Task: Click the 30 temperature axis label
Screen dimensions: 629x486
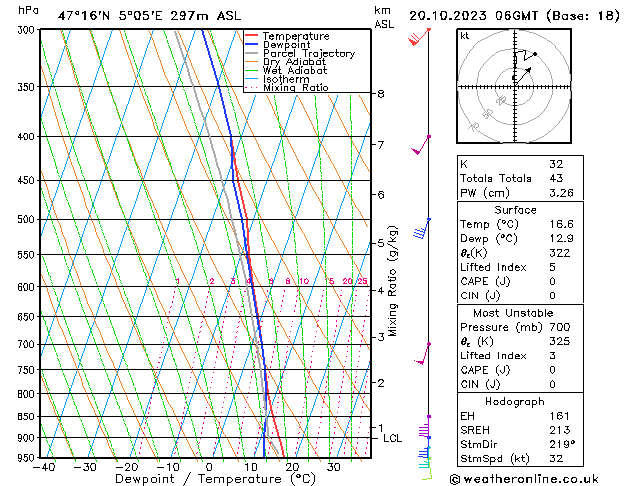Action: click(x=333, y=467)
